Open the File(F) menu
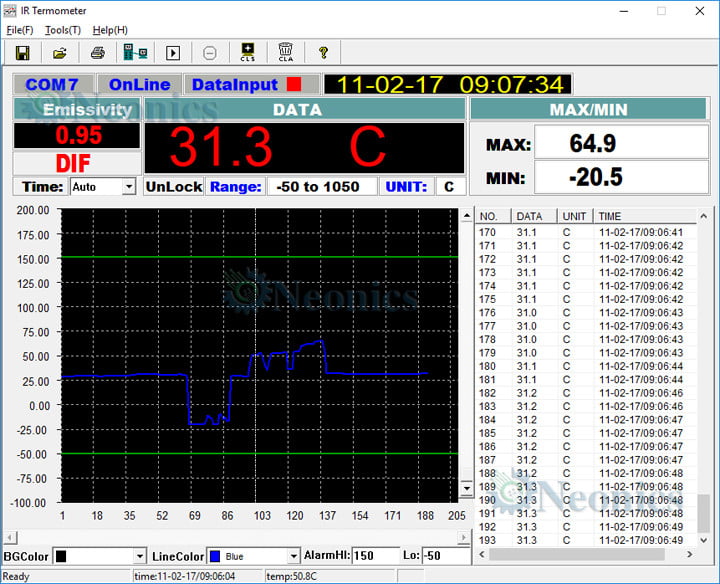 tap(20, 30)
